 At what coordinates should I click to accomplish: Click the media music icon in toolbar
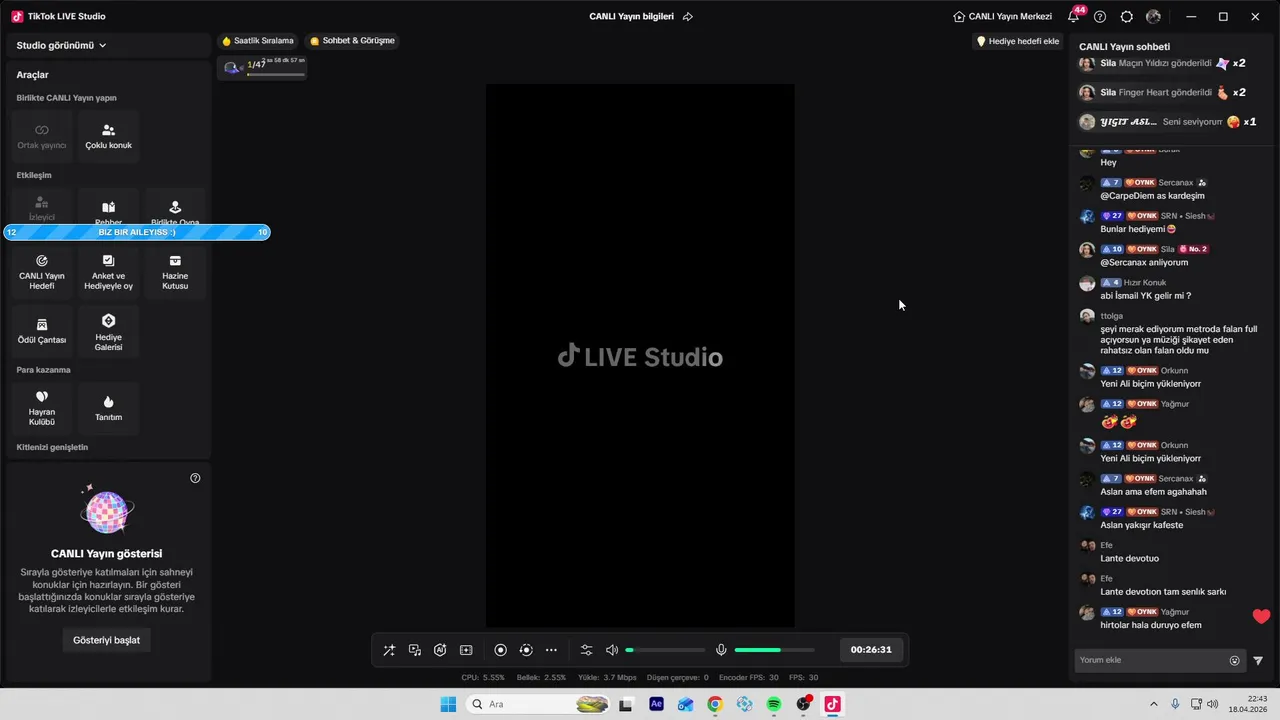[x=415, y=650]
